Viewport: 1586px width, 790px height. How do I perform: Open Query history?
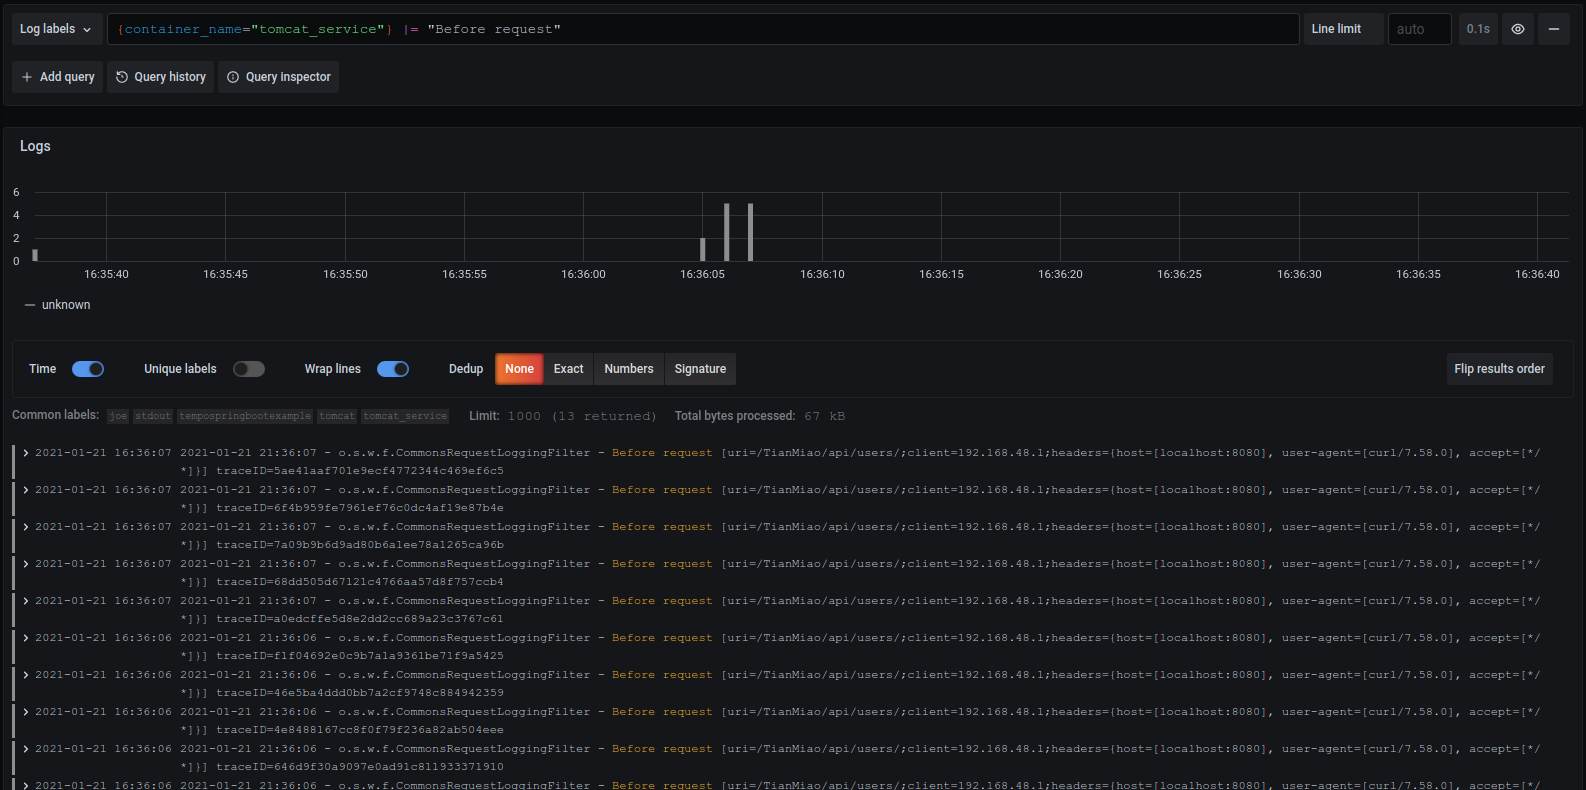click(x=161, y=77)
